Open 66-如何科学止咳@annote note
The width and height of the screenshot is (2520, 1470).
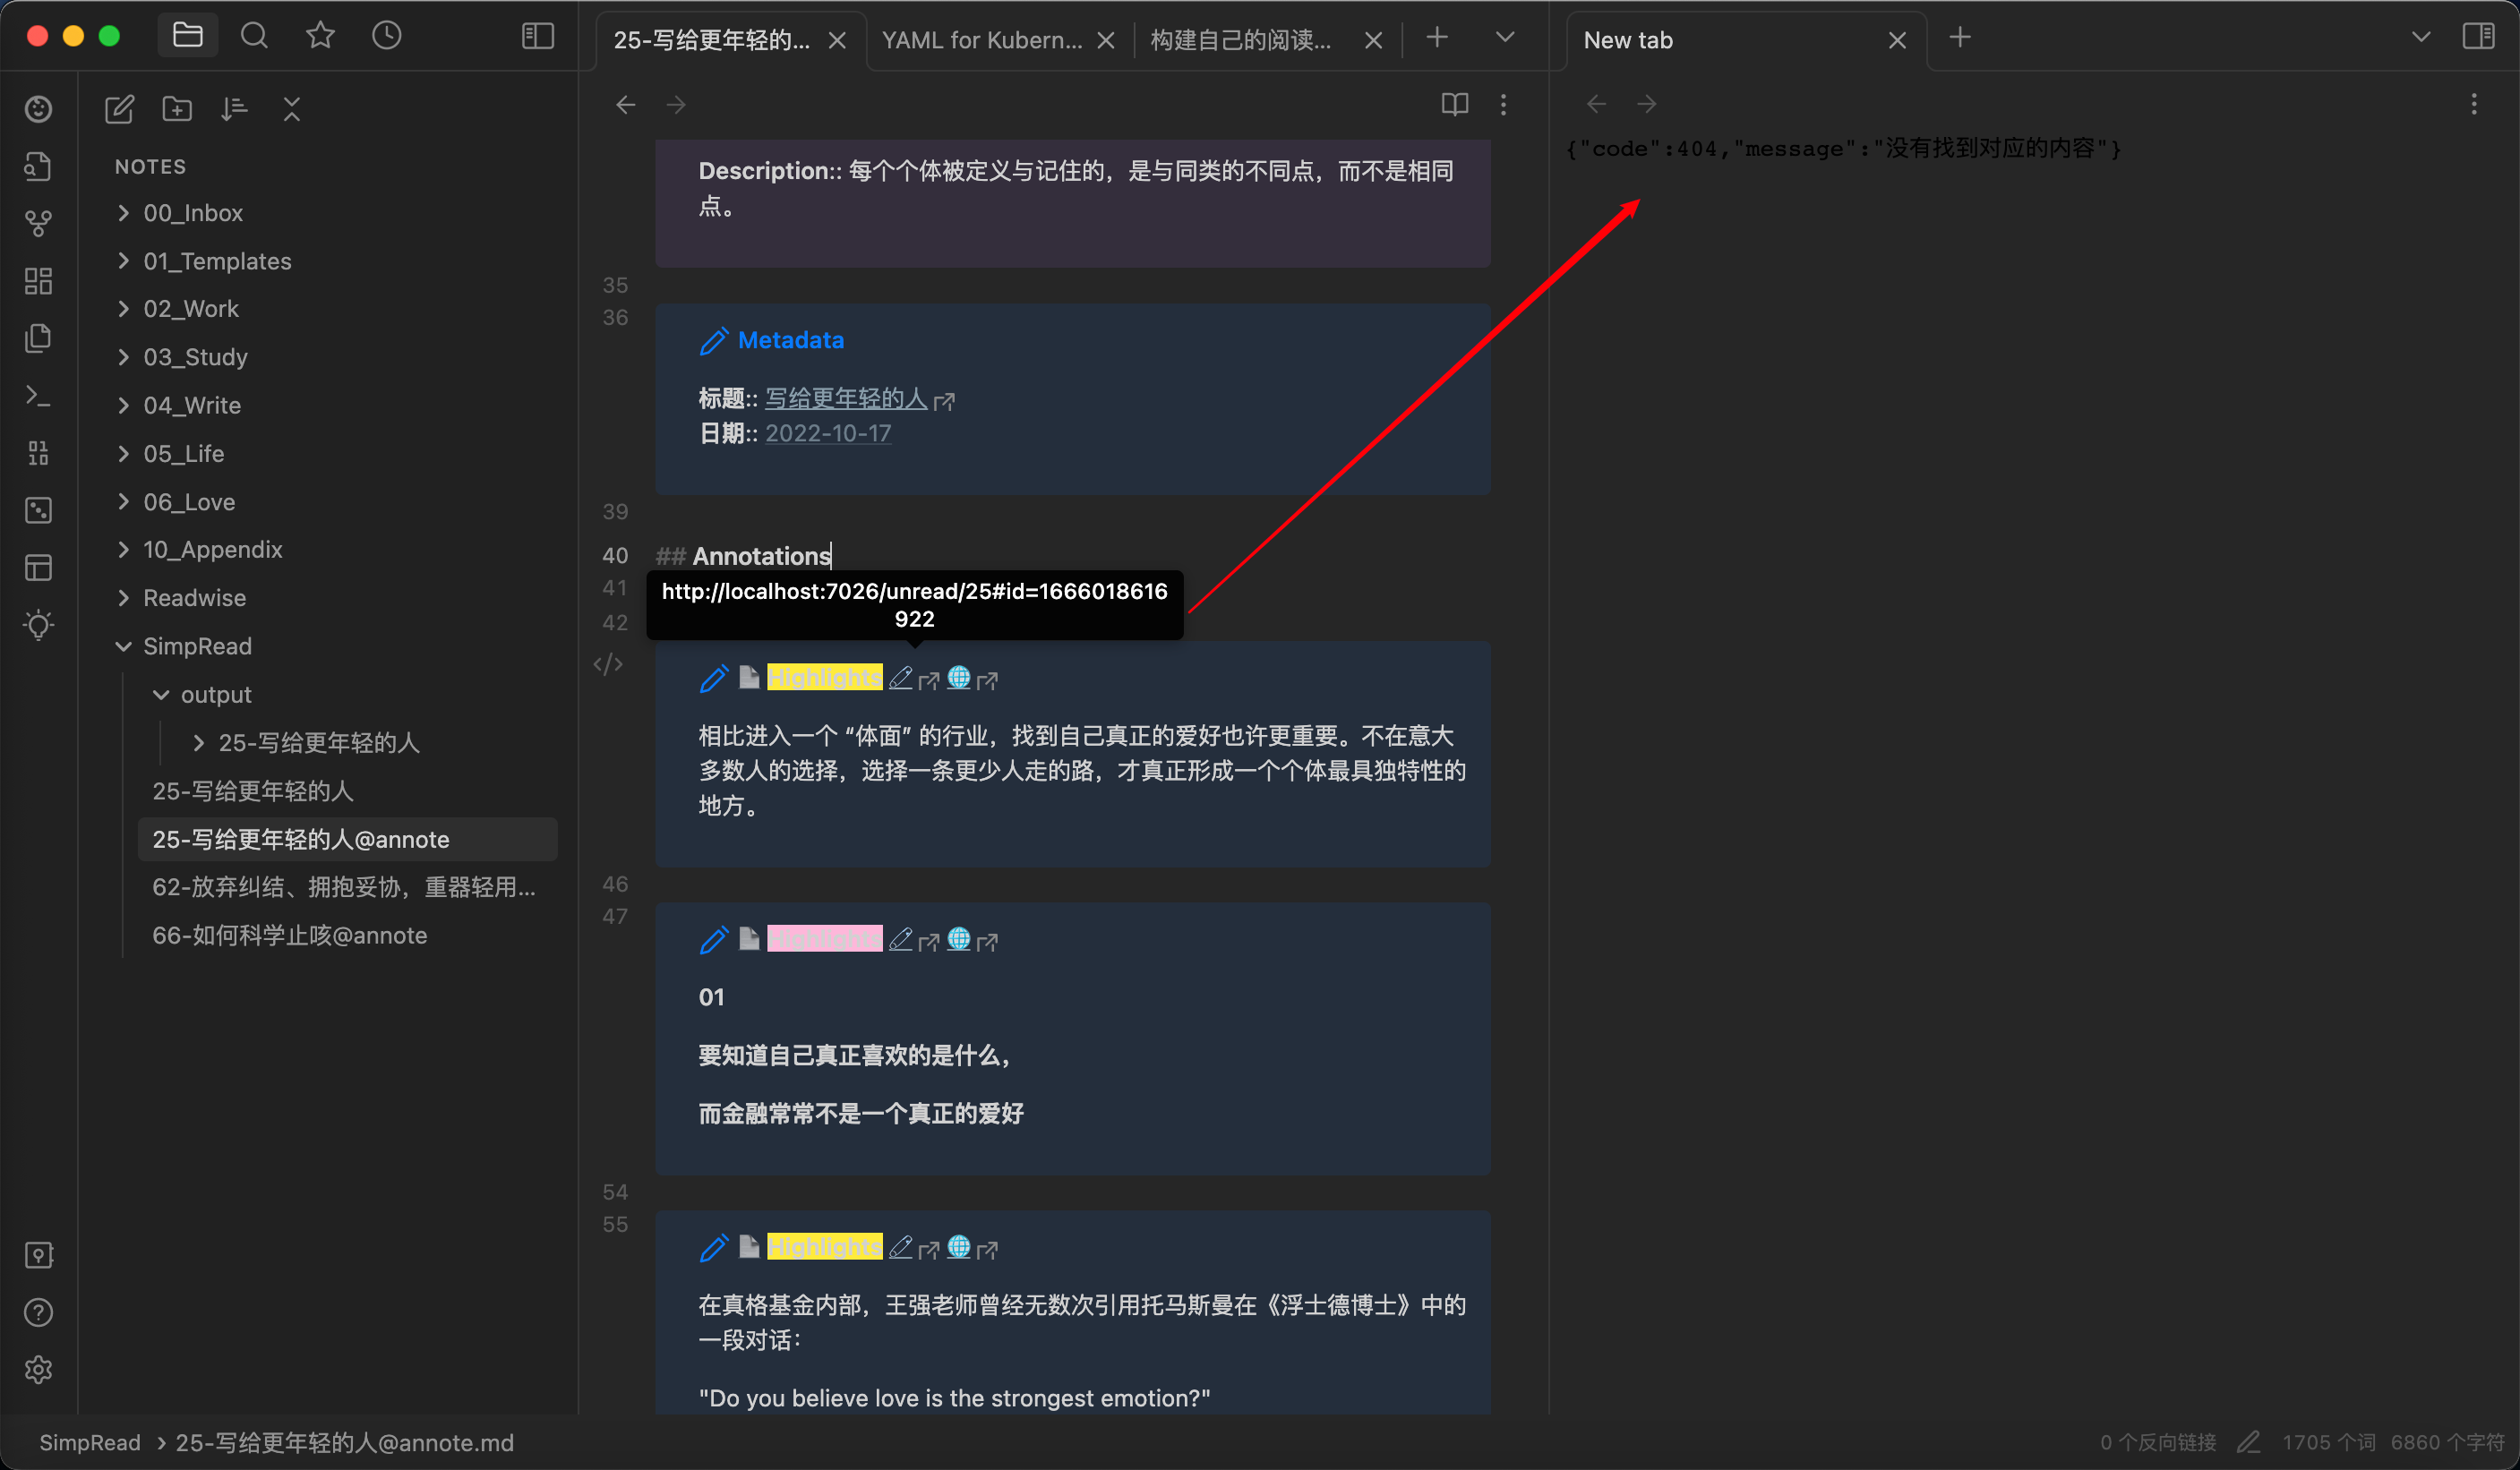point(290,935)
